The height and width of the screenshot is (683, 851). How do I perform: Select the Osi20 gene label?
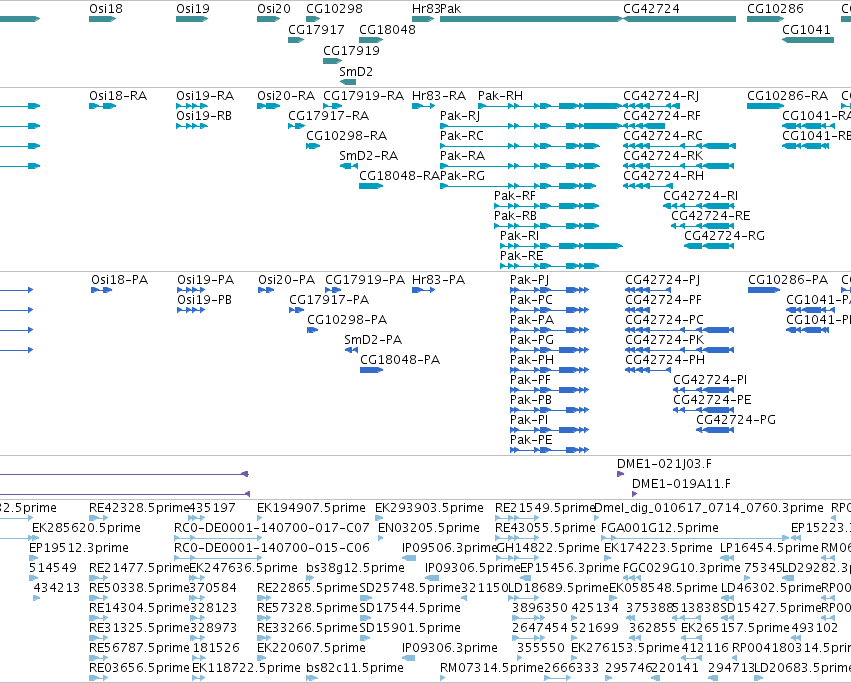[274, 9]
